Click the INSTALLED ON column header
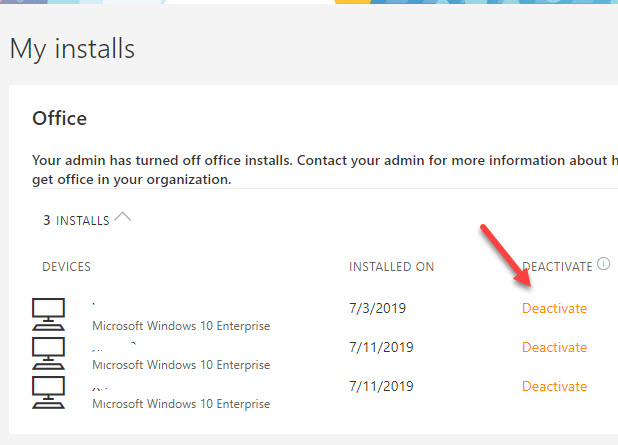 pyautogui.click(x=392, y=267)
